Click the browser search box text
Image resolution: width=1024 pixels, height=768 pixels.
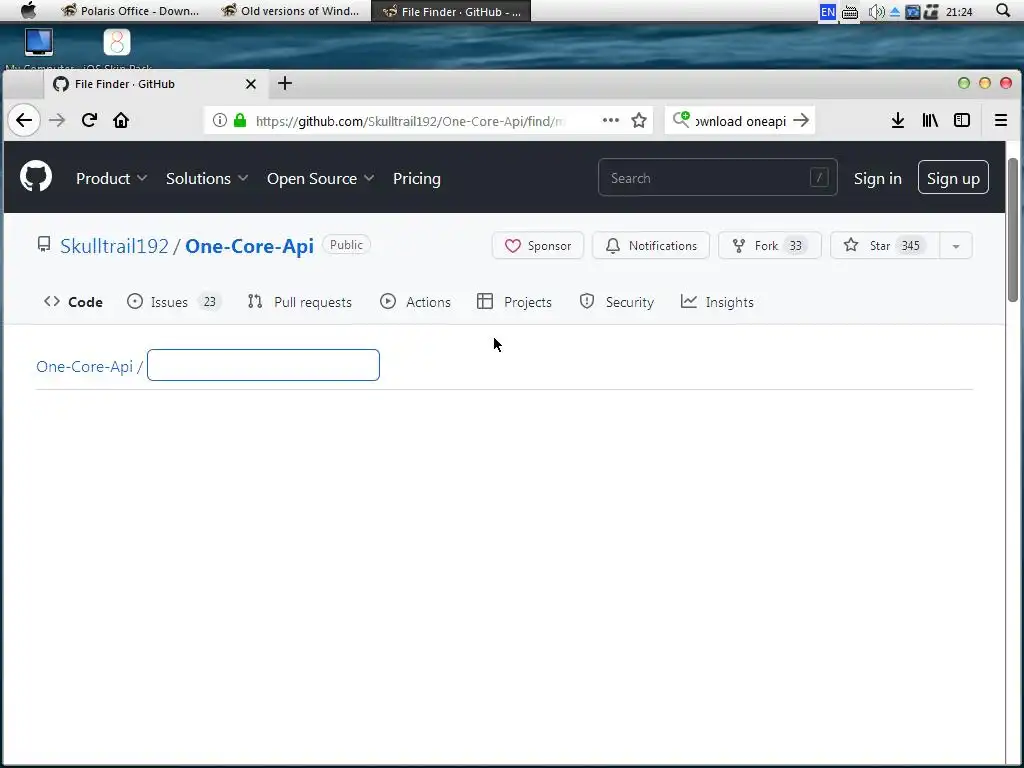coord(741,121)
